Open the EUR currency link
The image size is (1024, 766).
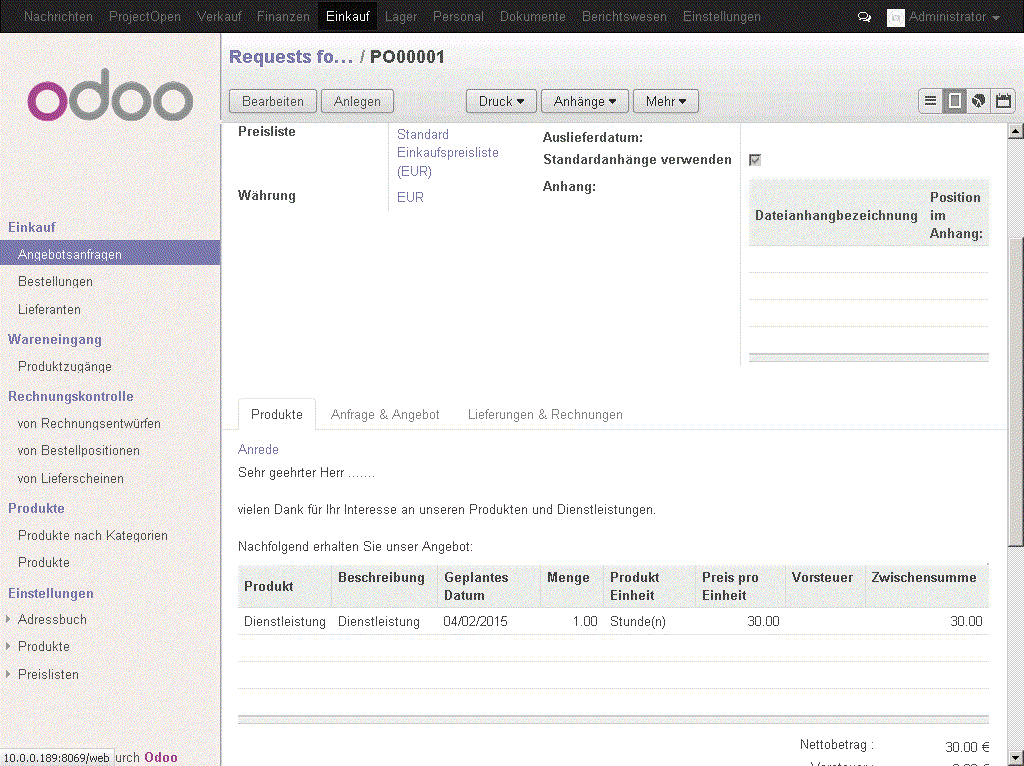(410, 197)
